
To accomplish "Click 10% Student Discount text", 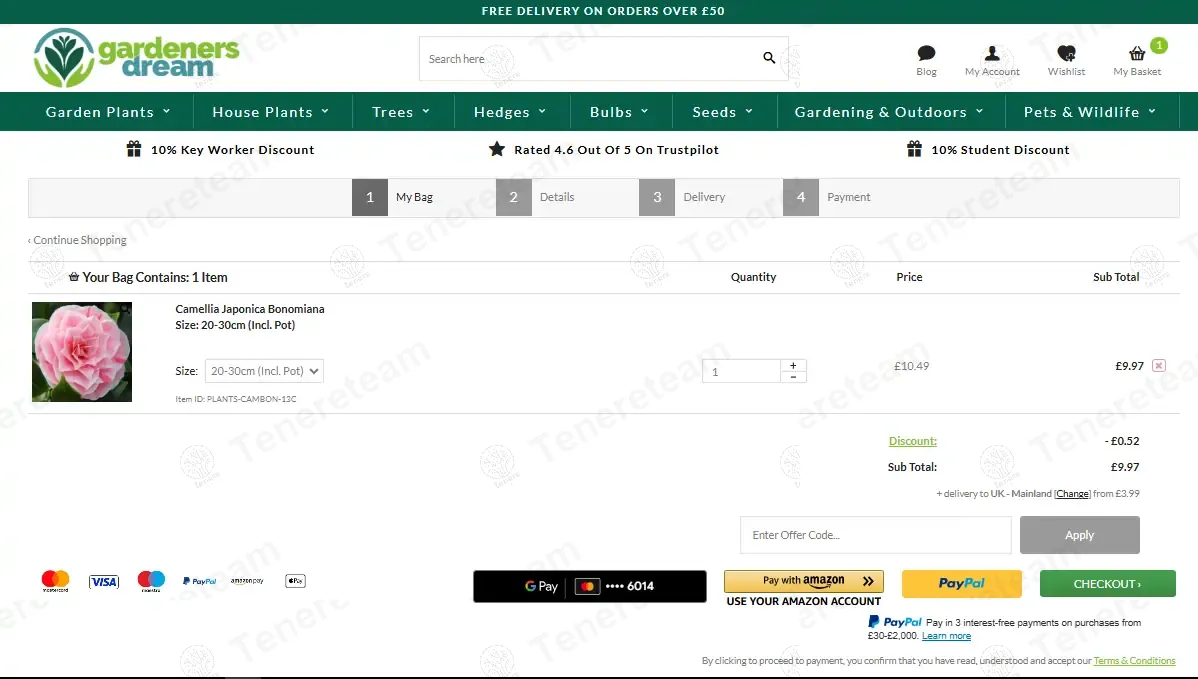I will [1000, 150].
